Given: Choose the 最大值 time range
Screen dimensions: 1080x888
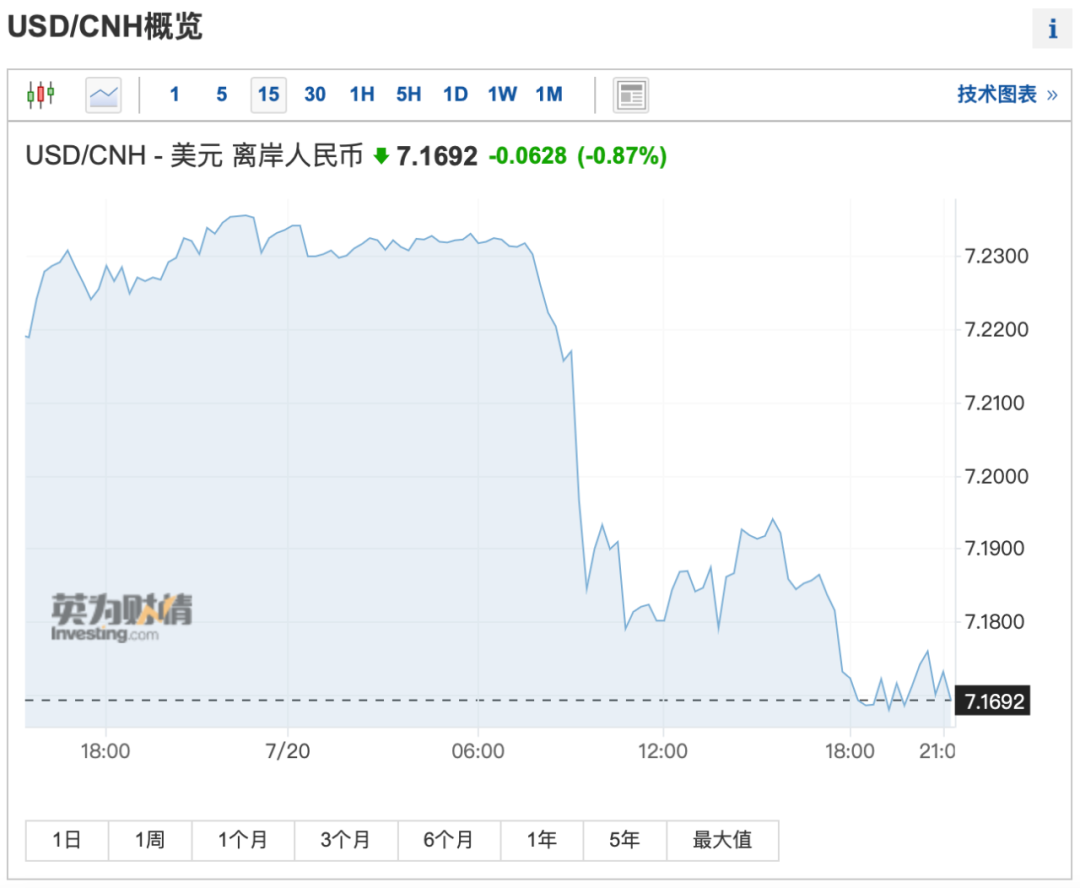Looking at the screenshot, I should (722, 840).
